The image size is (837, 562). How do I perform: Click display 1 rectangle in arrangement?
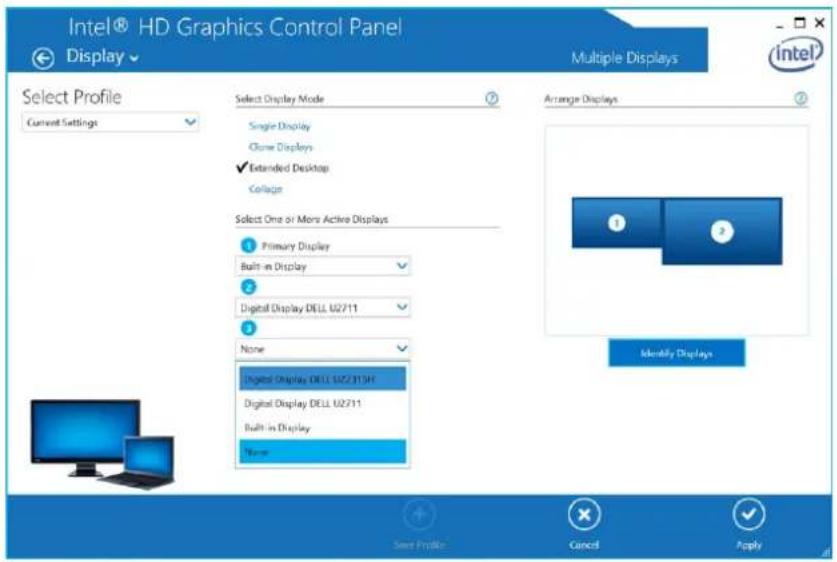(x=617, y=223)
